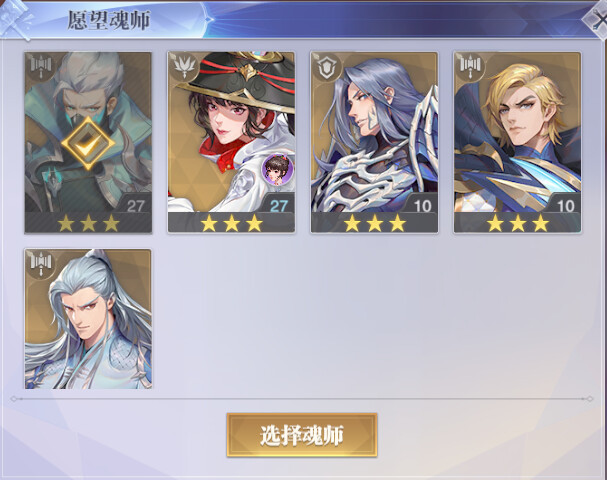The height and width of the screenshot is (480, 607).
Task: Click the small round avatar on hat-girl card
Action: click(x=278, y=169)
